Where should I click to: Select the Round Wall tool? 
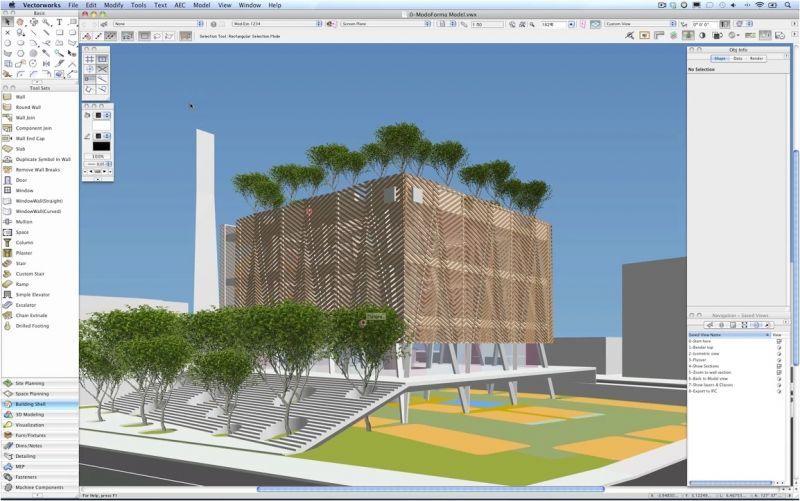click(27, 107)
